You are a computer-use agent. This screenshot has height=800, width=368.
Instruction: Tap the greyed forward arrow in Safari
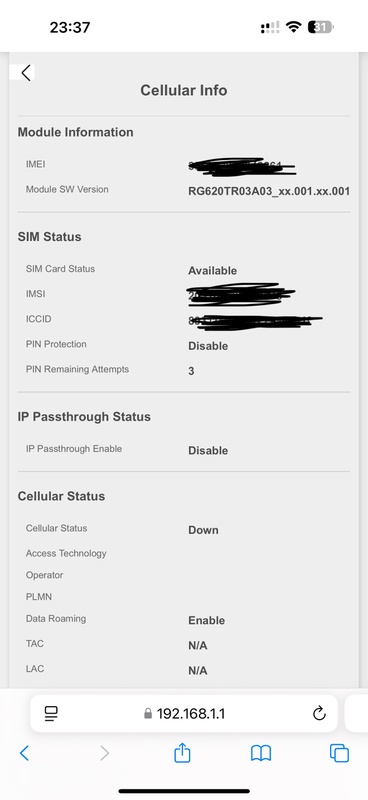tap(105, 753)
